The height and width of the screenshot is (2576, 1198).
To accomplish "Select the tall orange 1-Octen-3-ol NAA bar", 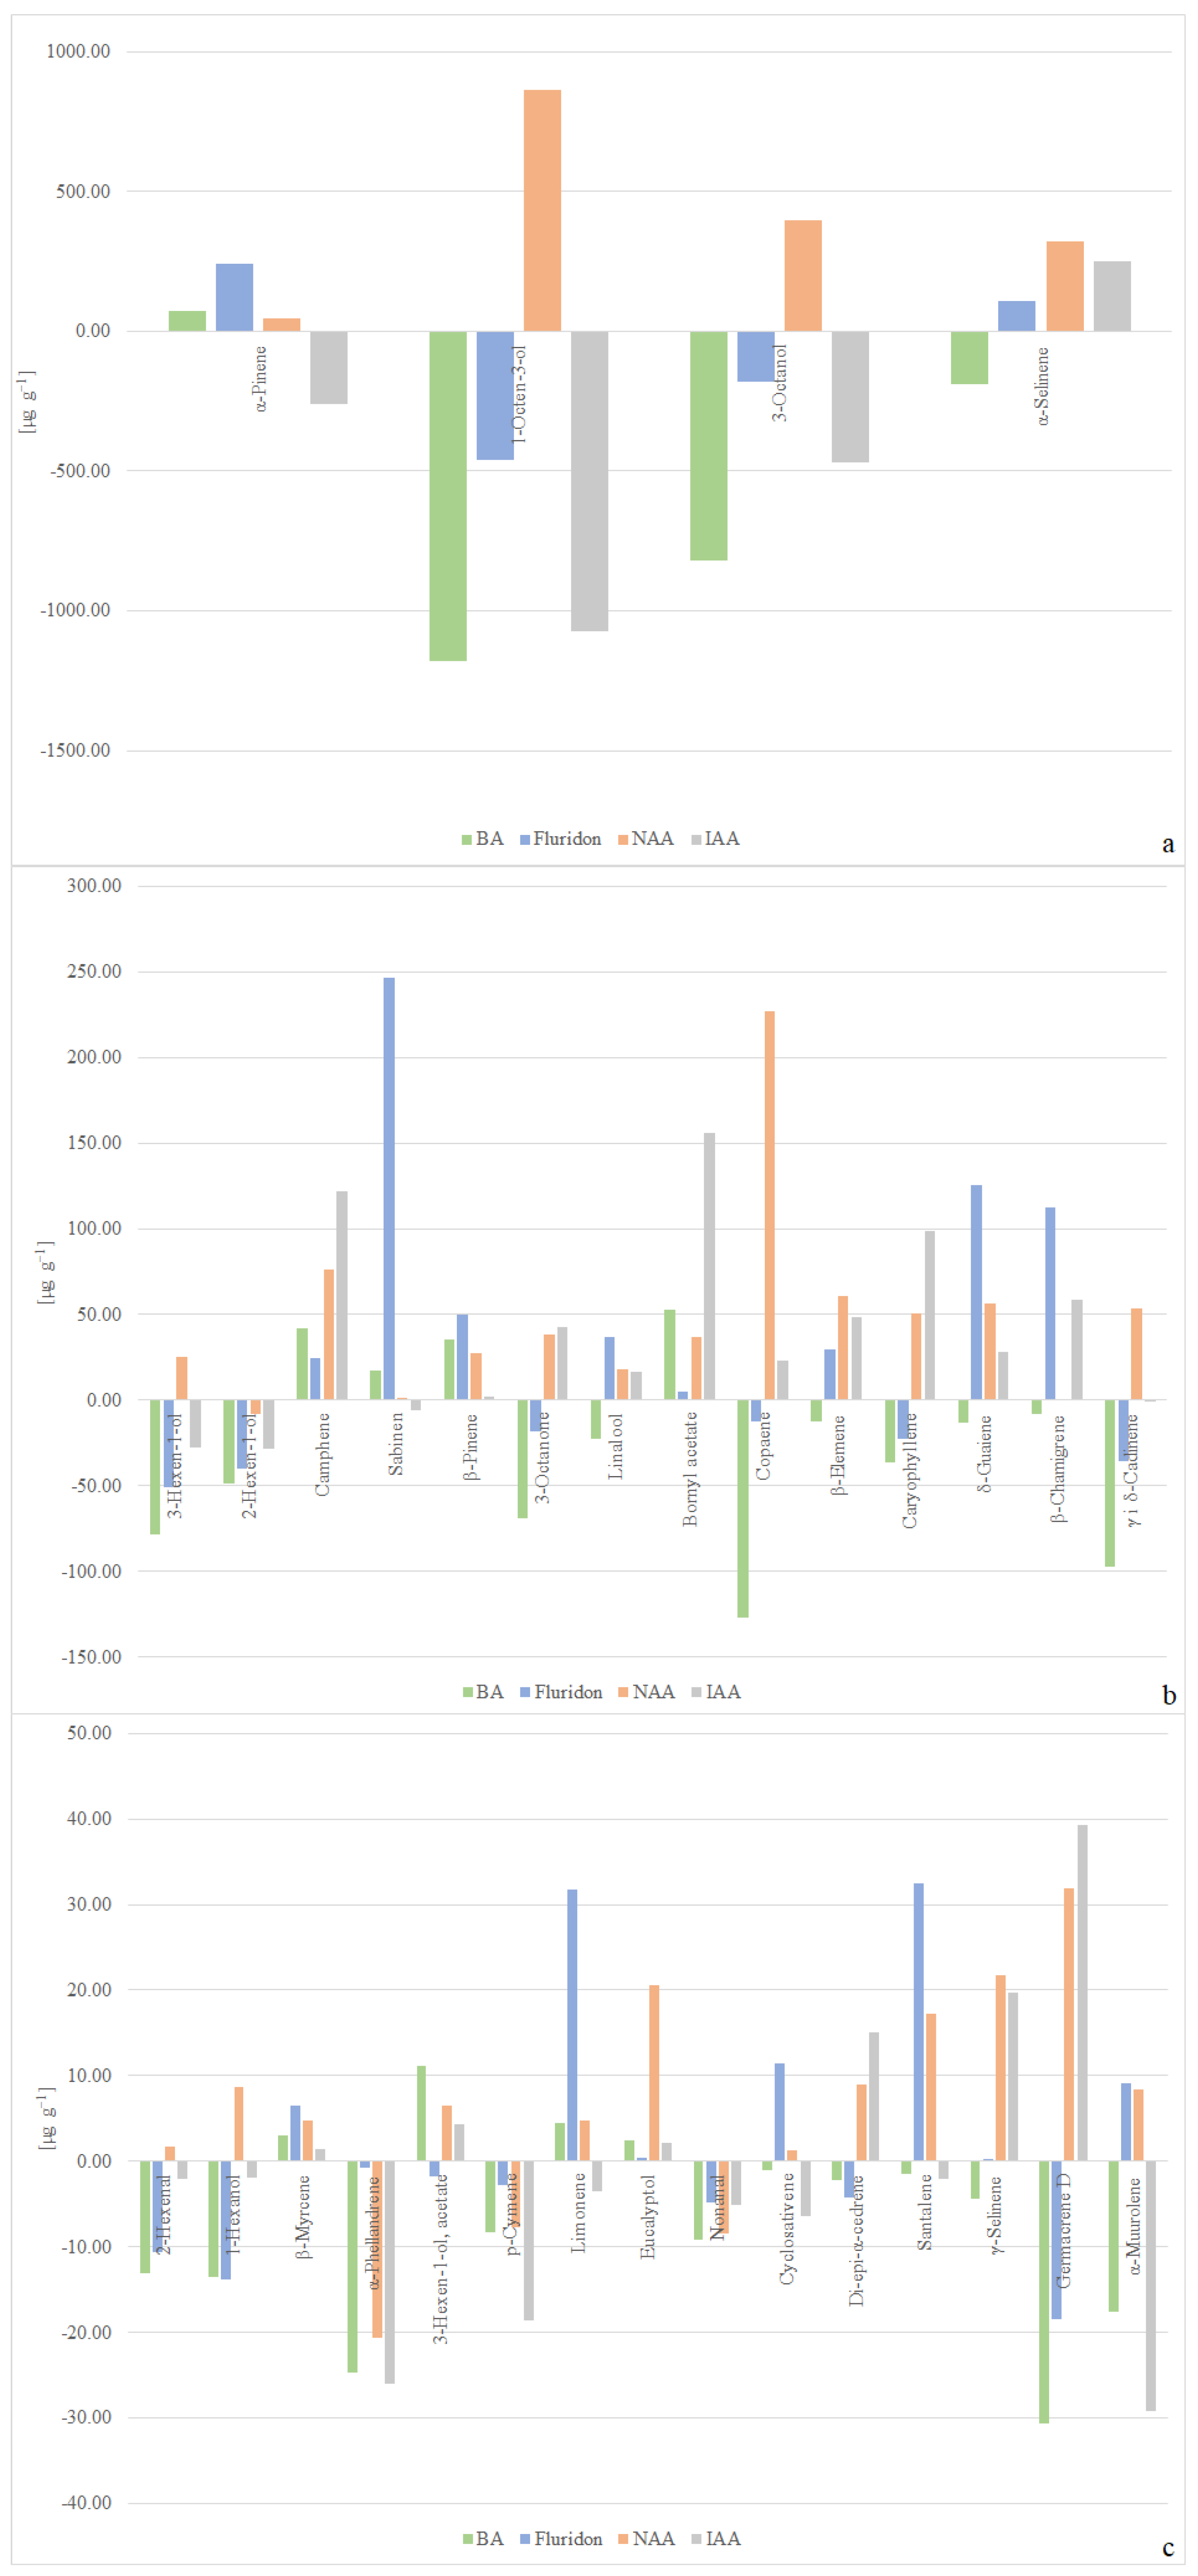I will pos(542,210).
